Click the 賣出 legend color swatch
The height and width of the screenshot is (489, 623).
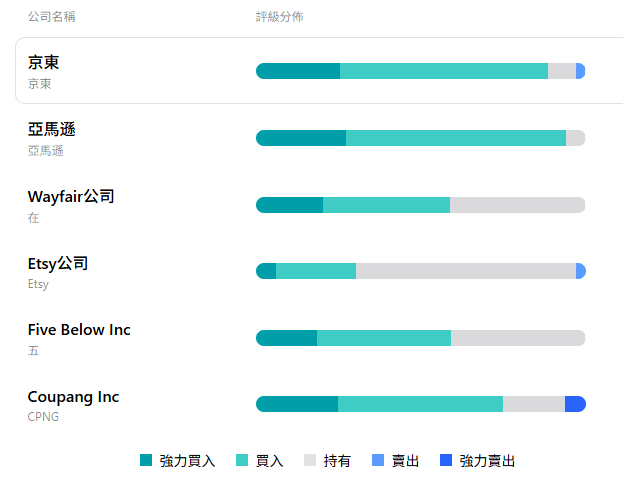point(378,461)
